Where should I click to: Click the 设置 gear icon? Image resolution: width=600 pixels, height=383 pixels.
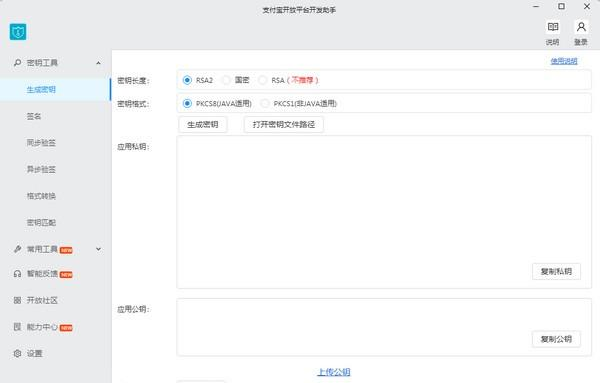pyautogui.click(x=17, y=354)
